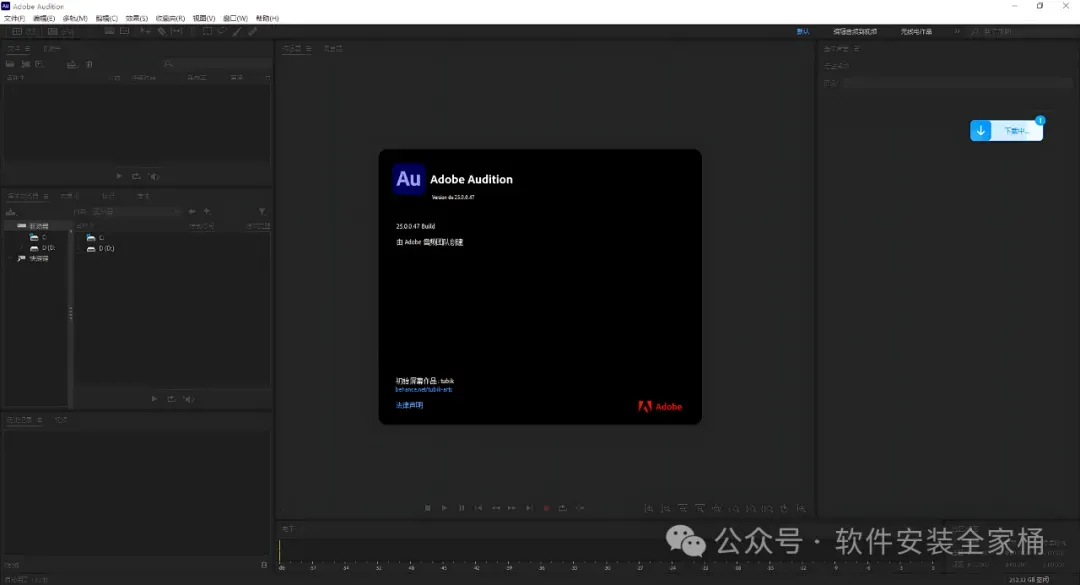The image size is (1080, 585).
Task: Click Media Browser add shortcut plus icon
Action: pos(207,212)
